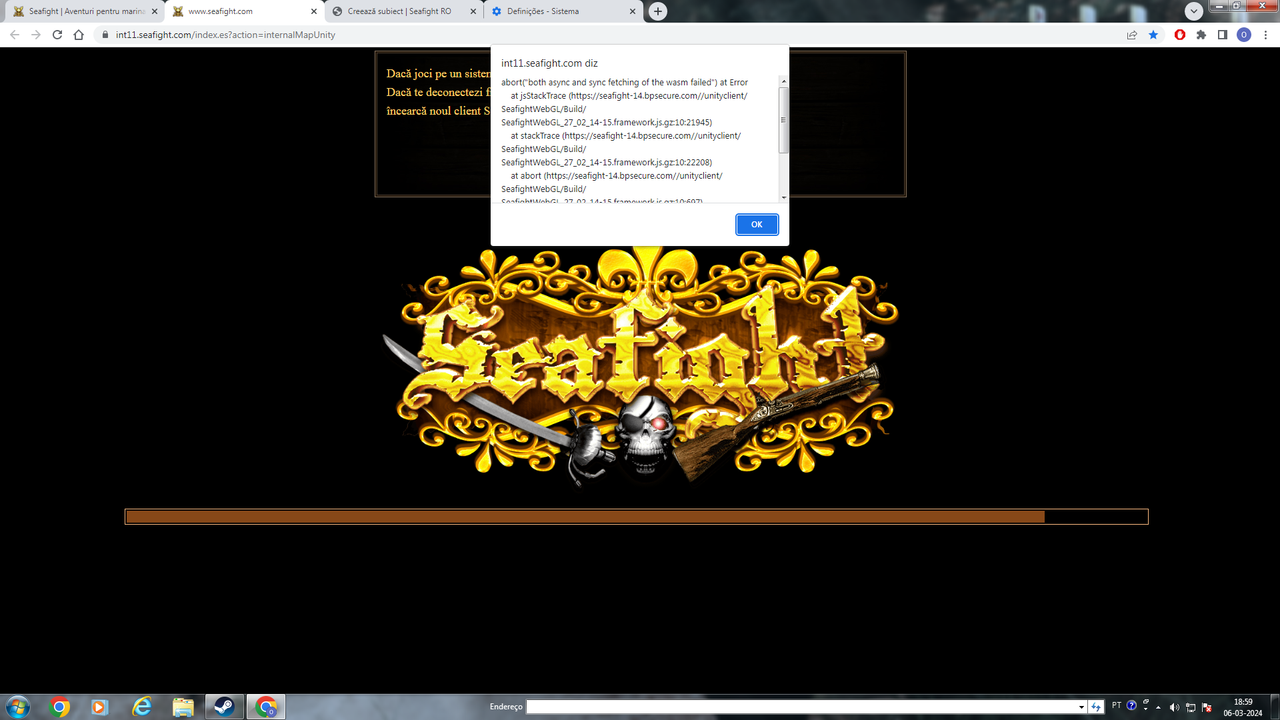Toggle the browser side panel
This screenshot has height=720, width=1280.
(1222, 34)
